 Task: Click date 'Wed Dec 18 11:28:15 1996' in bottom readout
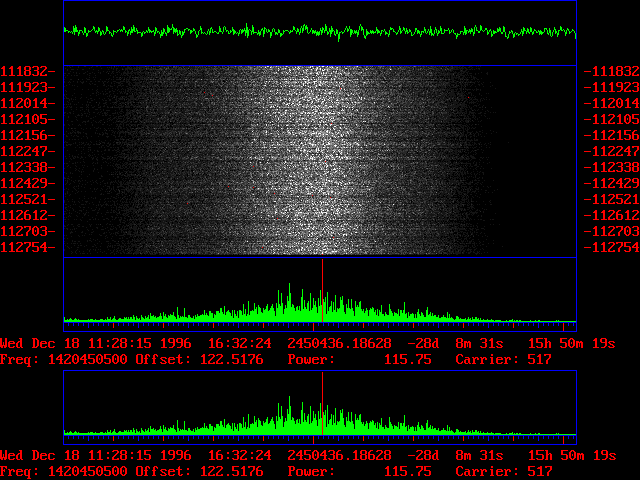click(x=96, y=456)
